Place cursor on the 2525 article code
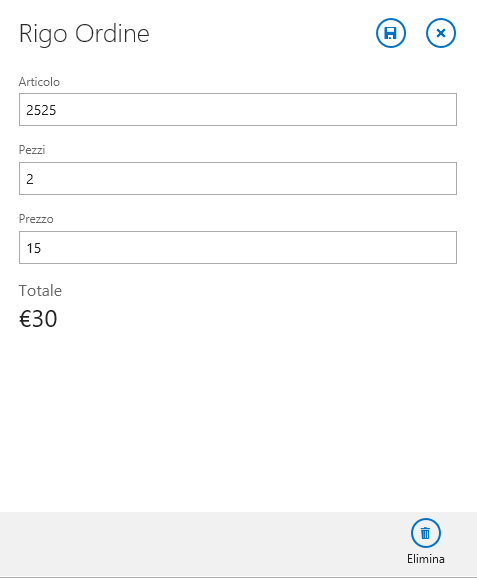The width and height of the screenshot is (477, 578). click(x=41, y=110)
